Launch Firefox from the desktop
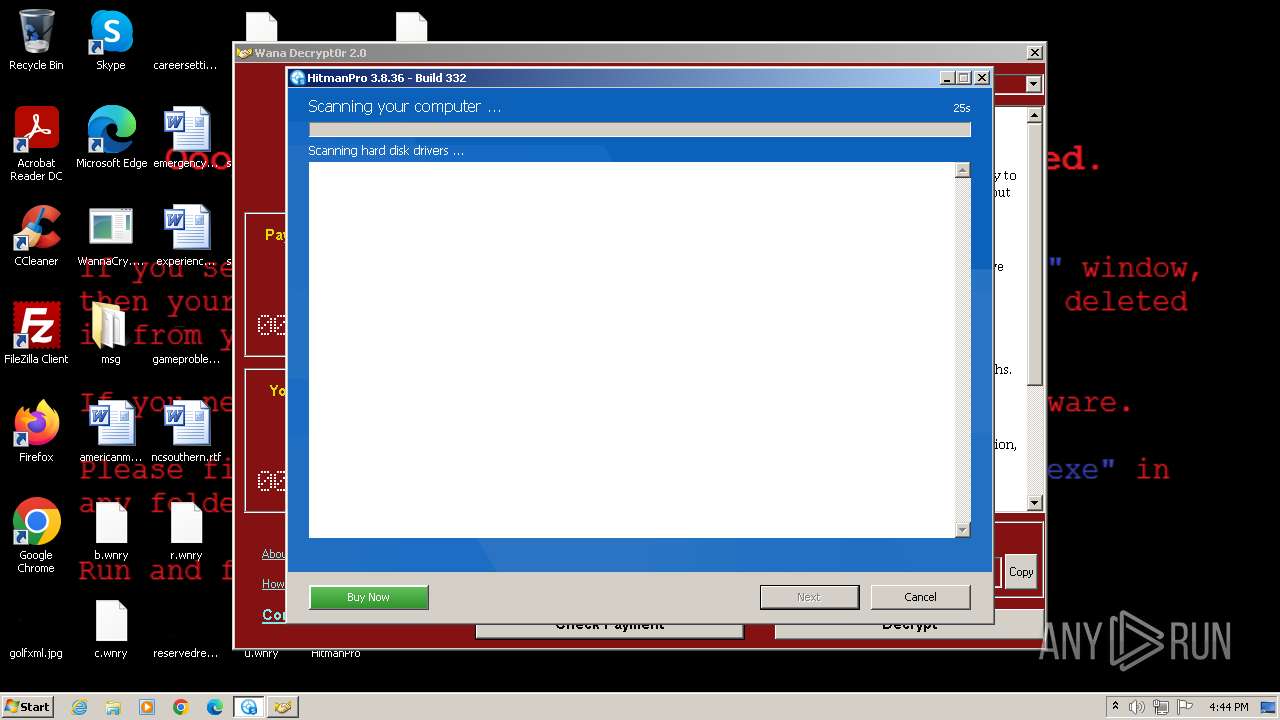 click(x=36, y=432)
